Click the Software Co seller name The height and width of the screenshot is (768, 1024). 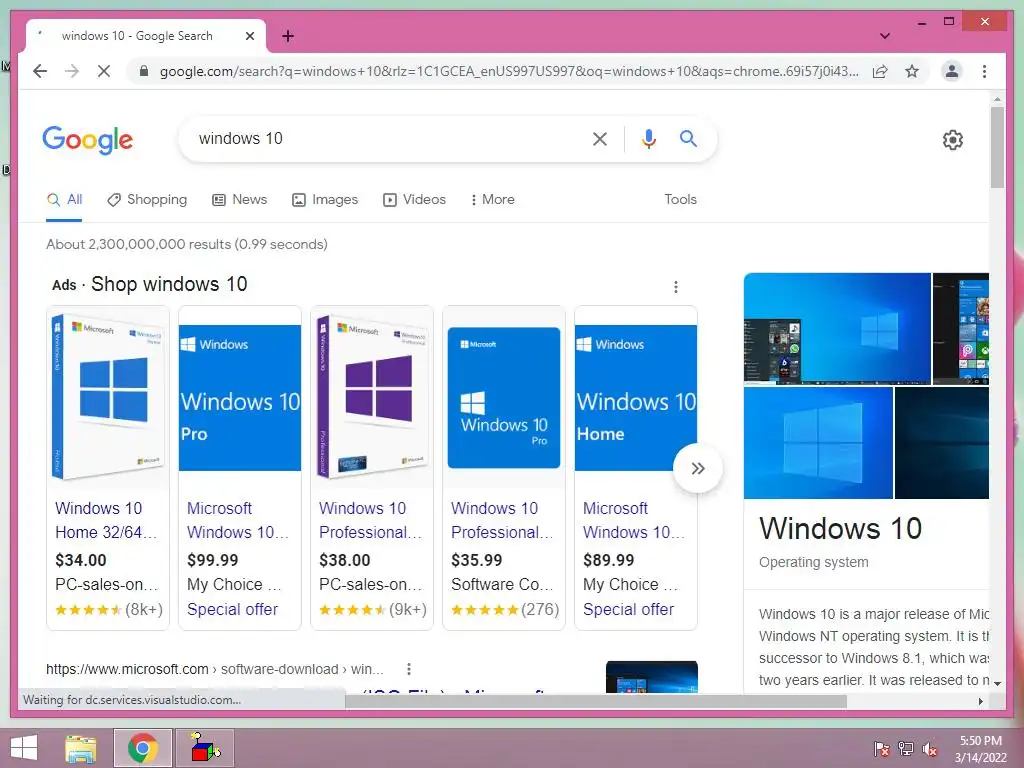click(x=502, y=584)
